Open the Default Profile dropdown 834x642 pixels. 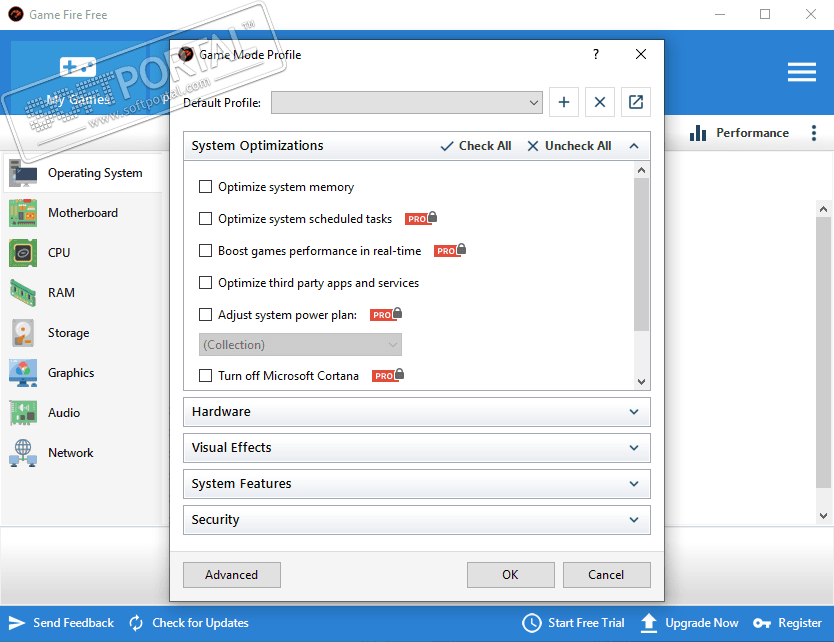(x=406, y=103)
